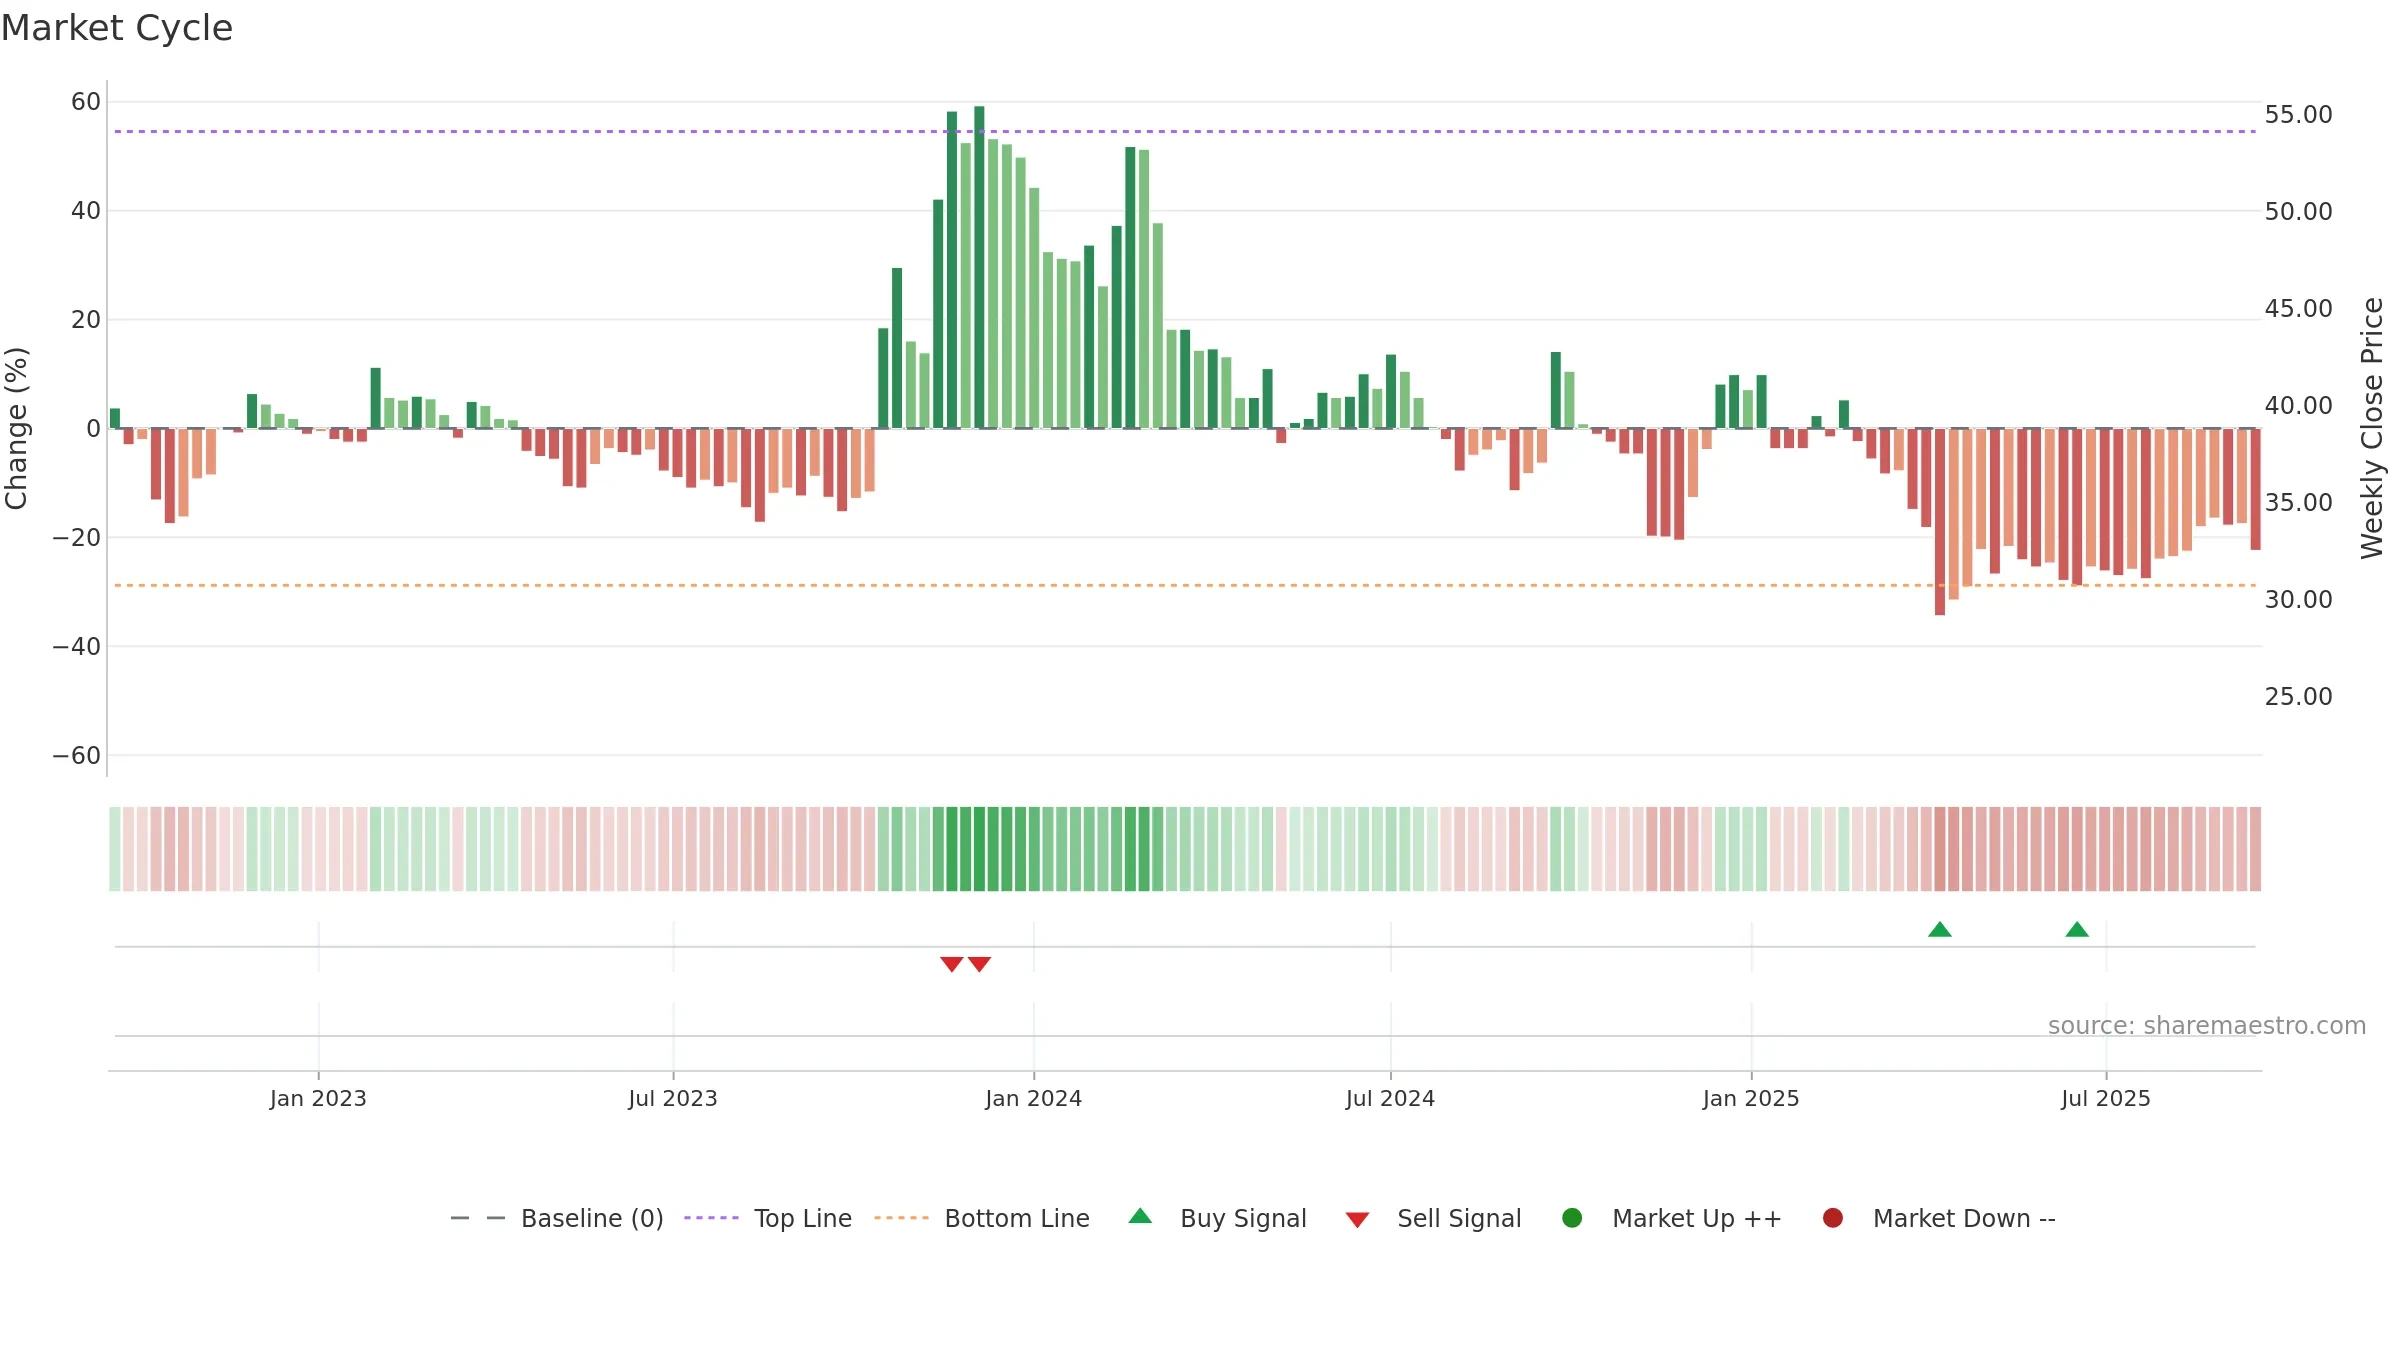2400x1350 pixels.
Task: Select the first buy signal triangle, spring 2025
Action: tap(1940, 930)
